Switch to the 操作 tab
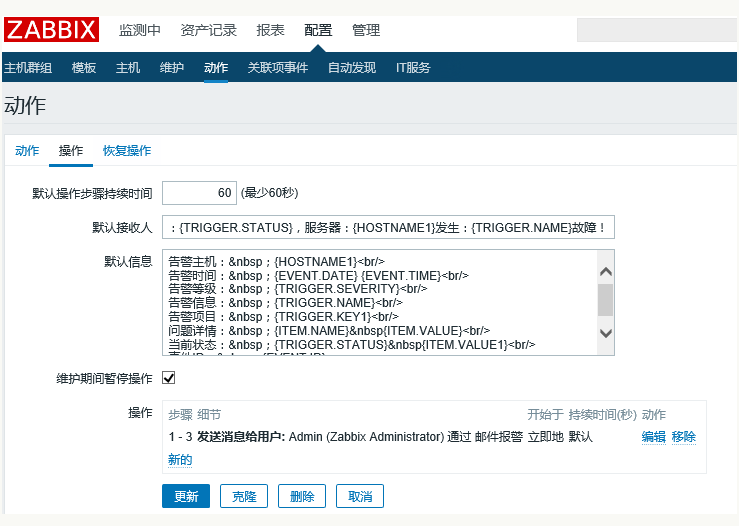739x526 pixels. [x=71, y=151]
